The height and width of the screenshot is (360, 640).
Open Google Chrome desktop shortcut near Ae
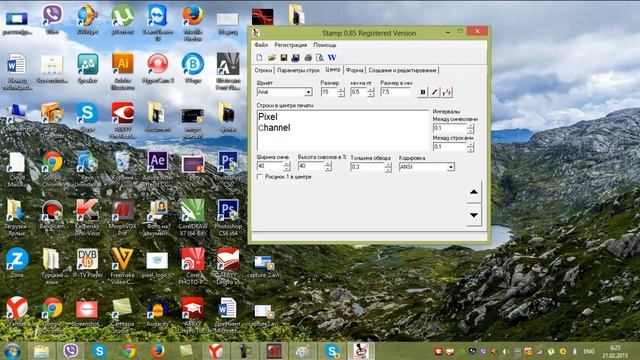(x=52, y=169)
